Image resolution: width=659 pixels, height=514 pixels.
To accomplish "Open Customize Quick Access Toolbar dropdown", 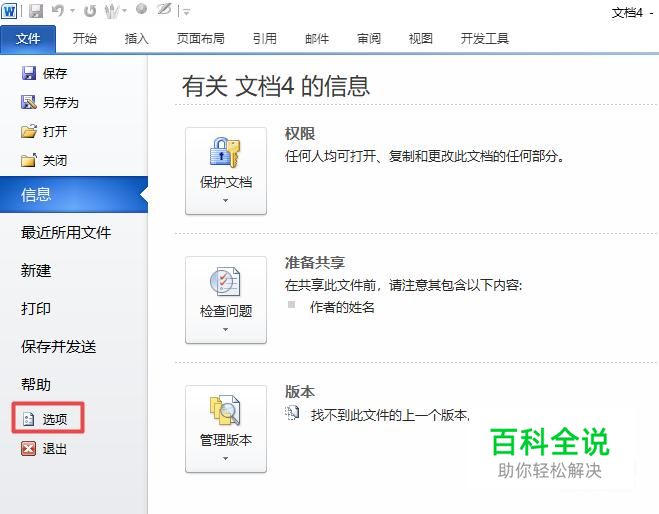I will click(x=187, y=12).
